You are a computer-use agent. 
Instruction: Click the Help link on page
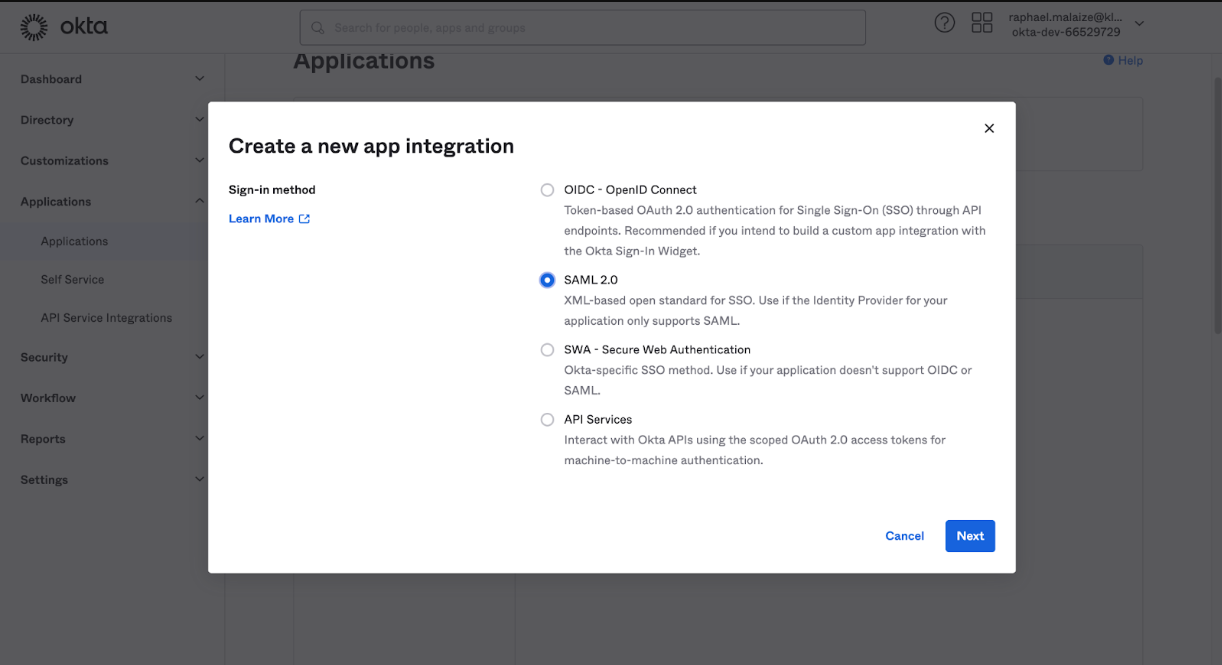coord(1123,61)
